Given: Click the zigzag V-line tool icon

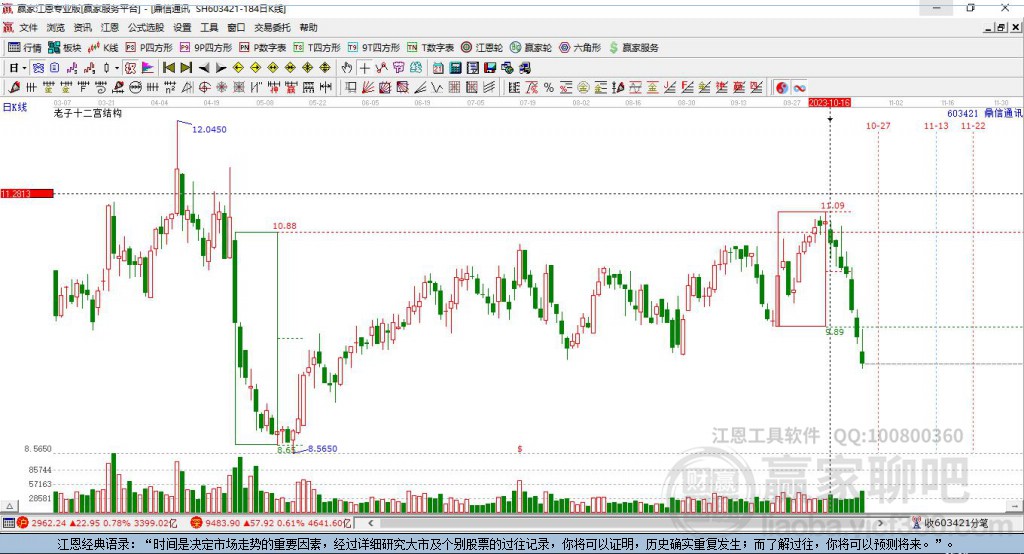Looking at the screenshot, I should (x=437, y=88).
